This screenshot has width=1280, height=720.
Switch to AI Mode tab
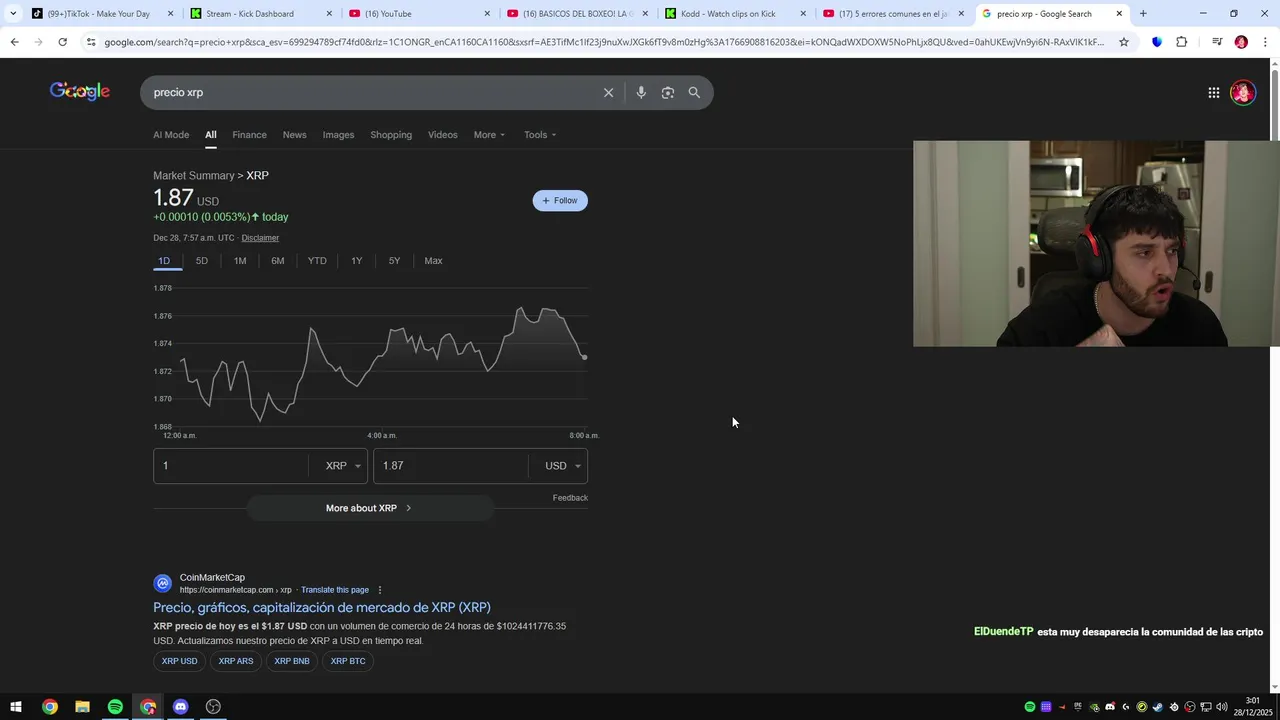coord(171,135)
